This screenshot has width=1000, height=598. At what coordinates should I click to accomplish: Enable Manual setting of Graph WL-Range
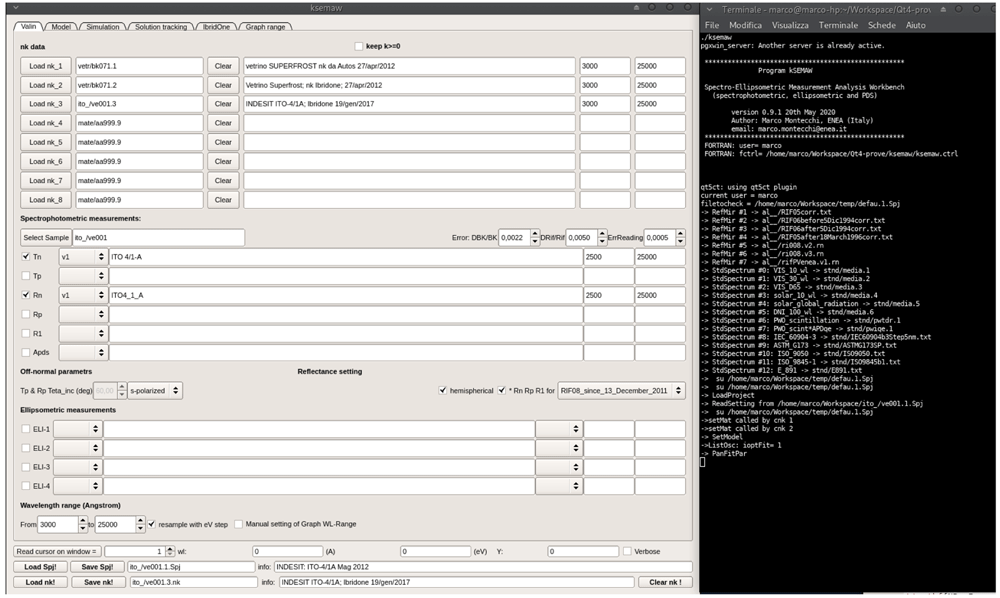[239, 525]
